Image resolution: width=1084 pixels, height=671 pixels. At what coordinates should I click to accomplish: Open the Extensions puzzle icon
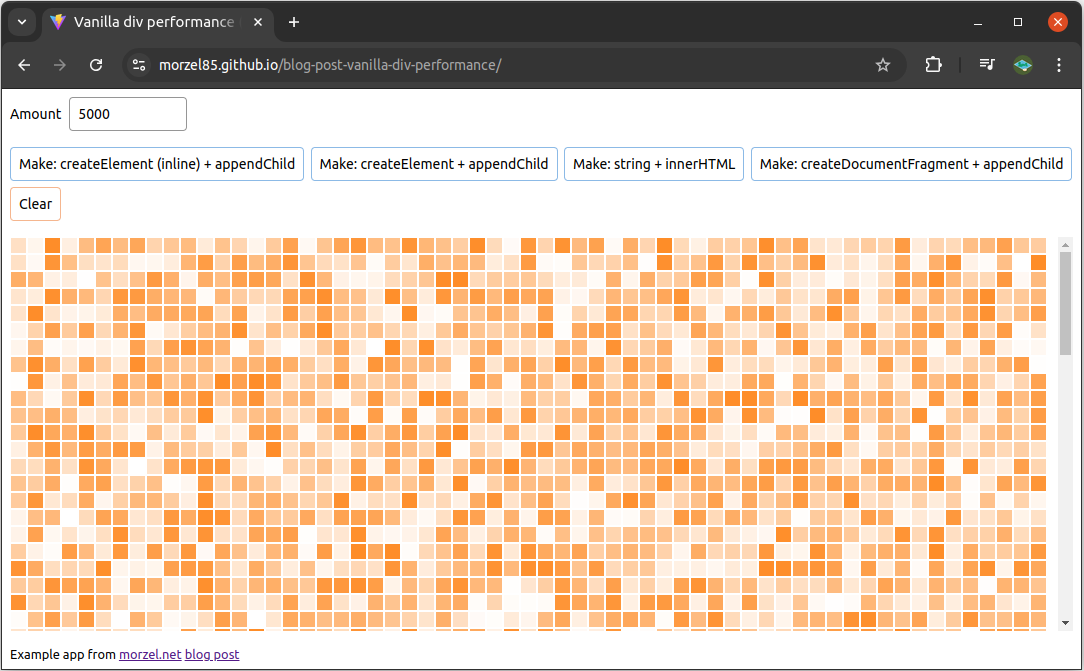click(x=933, y=65)
